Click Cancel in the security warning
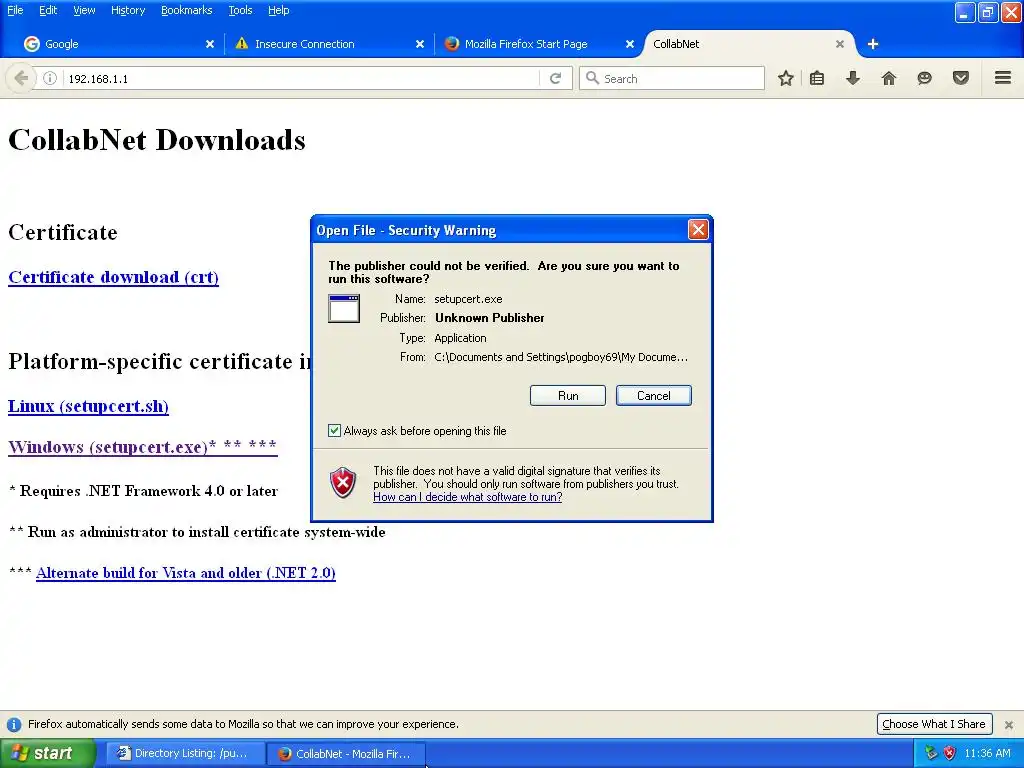 [654, 396]
